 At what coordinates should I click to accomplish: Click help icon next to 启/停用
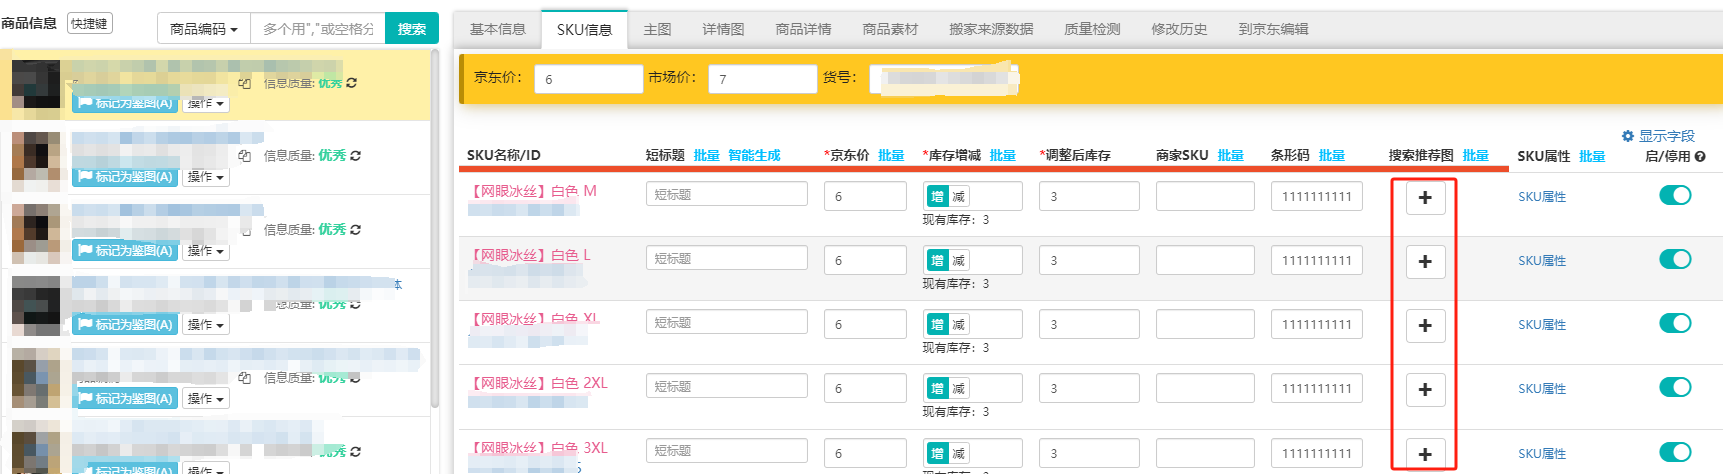tap(1700, 157)
